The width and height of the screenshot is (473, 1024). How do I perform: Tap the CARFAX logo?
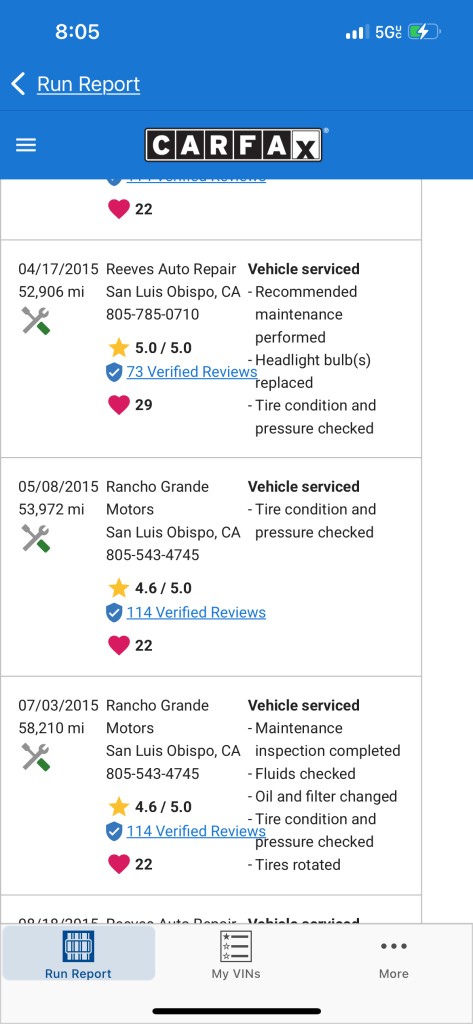[234, 145]
